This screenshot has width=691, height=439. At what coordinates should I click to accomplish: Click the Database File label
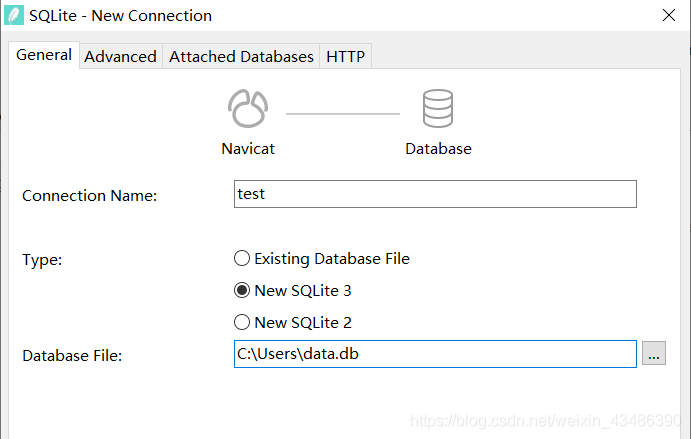(x=72, y=356)
